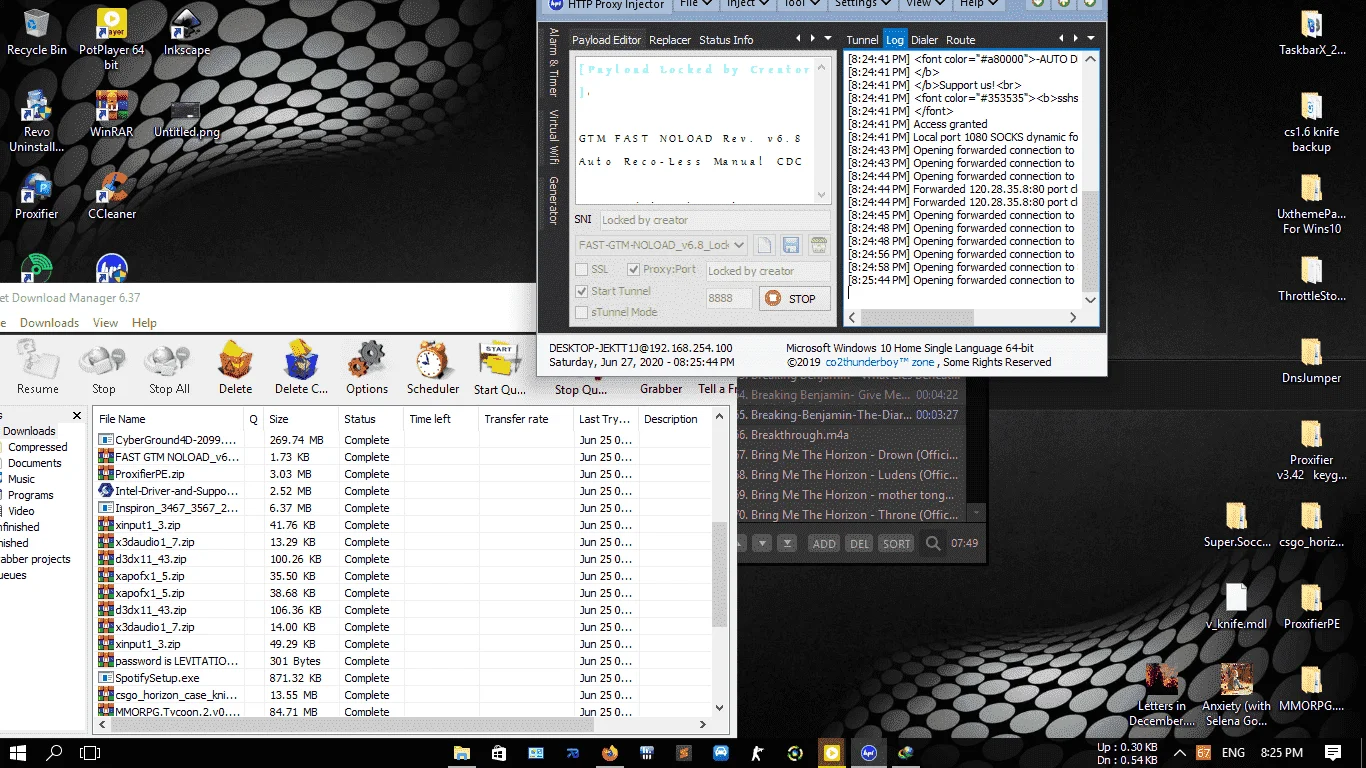The width and height of the screenshot is (1366, 768).
Task: Click ADD button in PotPlayer playlist
Action: coord(824,543)
